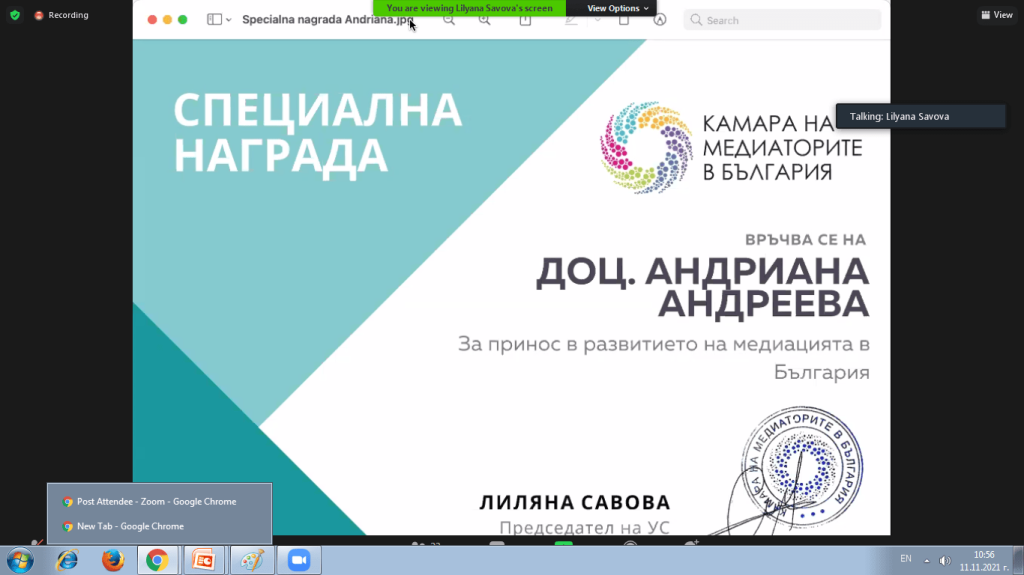Open the Paint taskbar icon
The width and height of the screenshot is (1024, 575).
click(249, 561)
